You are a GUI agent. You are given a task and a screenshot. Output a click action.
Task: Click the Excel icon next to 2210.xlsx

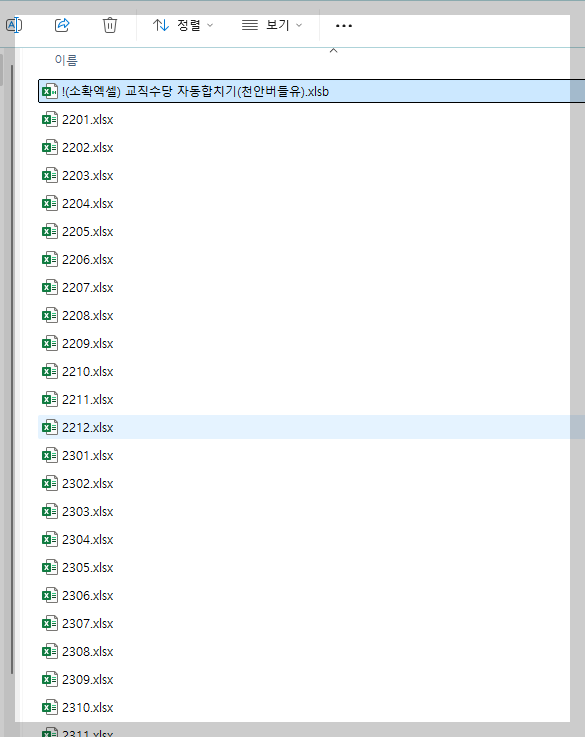click(50, 371)
